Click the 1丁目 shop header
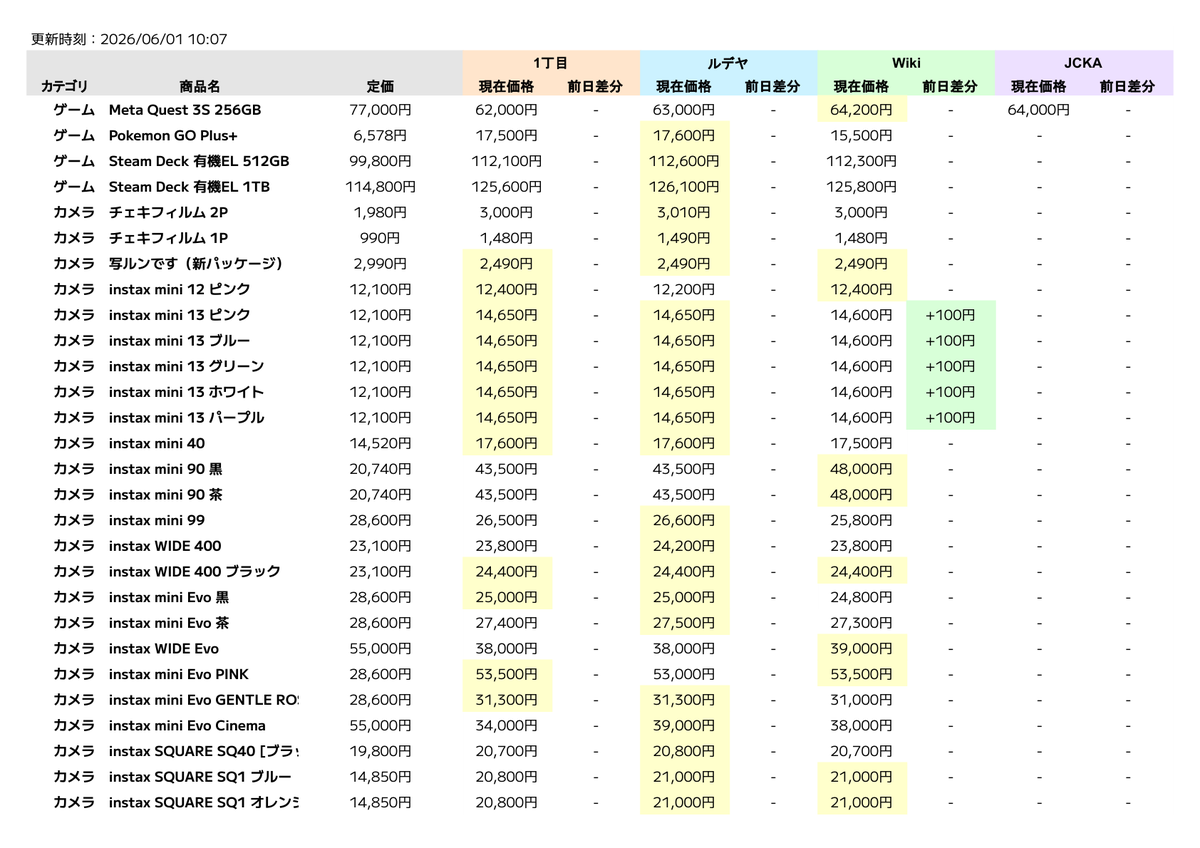The width and height of the screenshot is (1200, 848). click(x=551, y=62)
